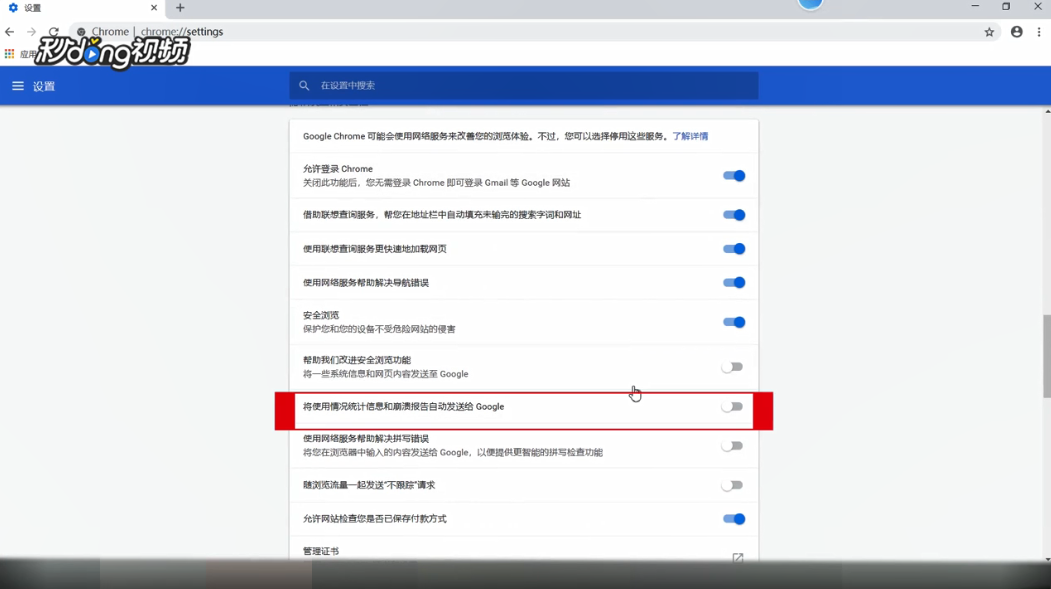Enable "不跟踪" request switch

732,485
